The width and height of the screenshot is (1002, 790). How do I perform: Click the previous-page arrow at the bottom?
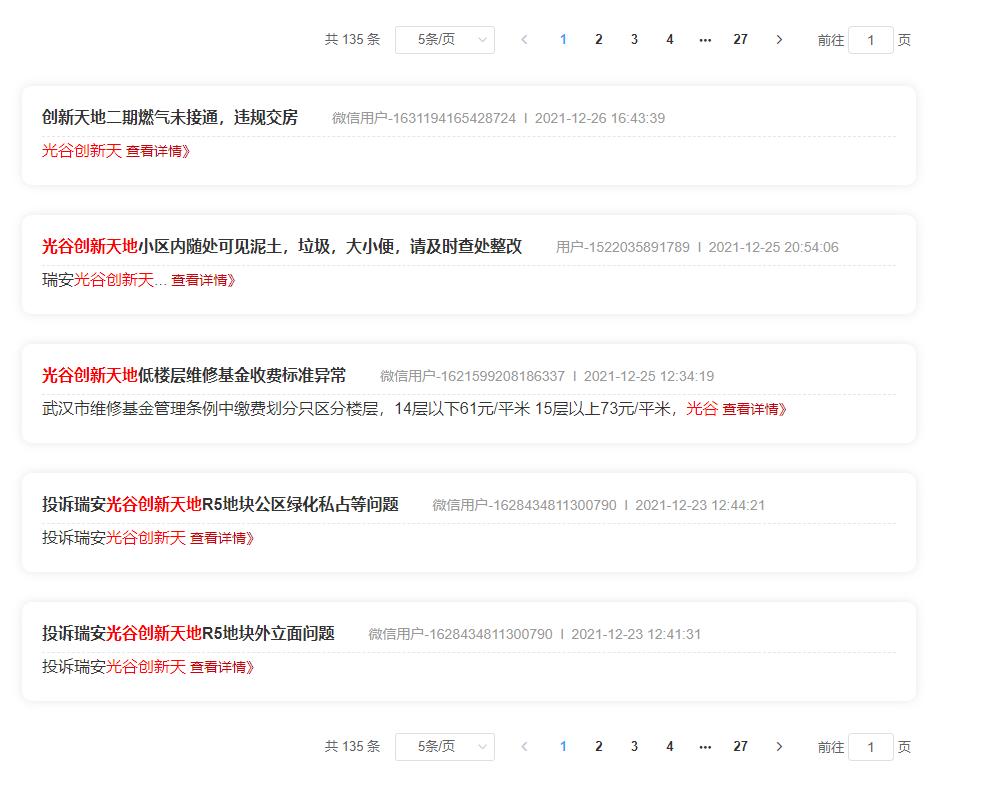point(525,746)
